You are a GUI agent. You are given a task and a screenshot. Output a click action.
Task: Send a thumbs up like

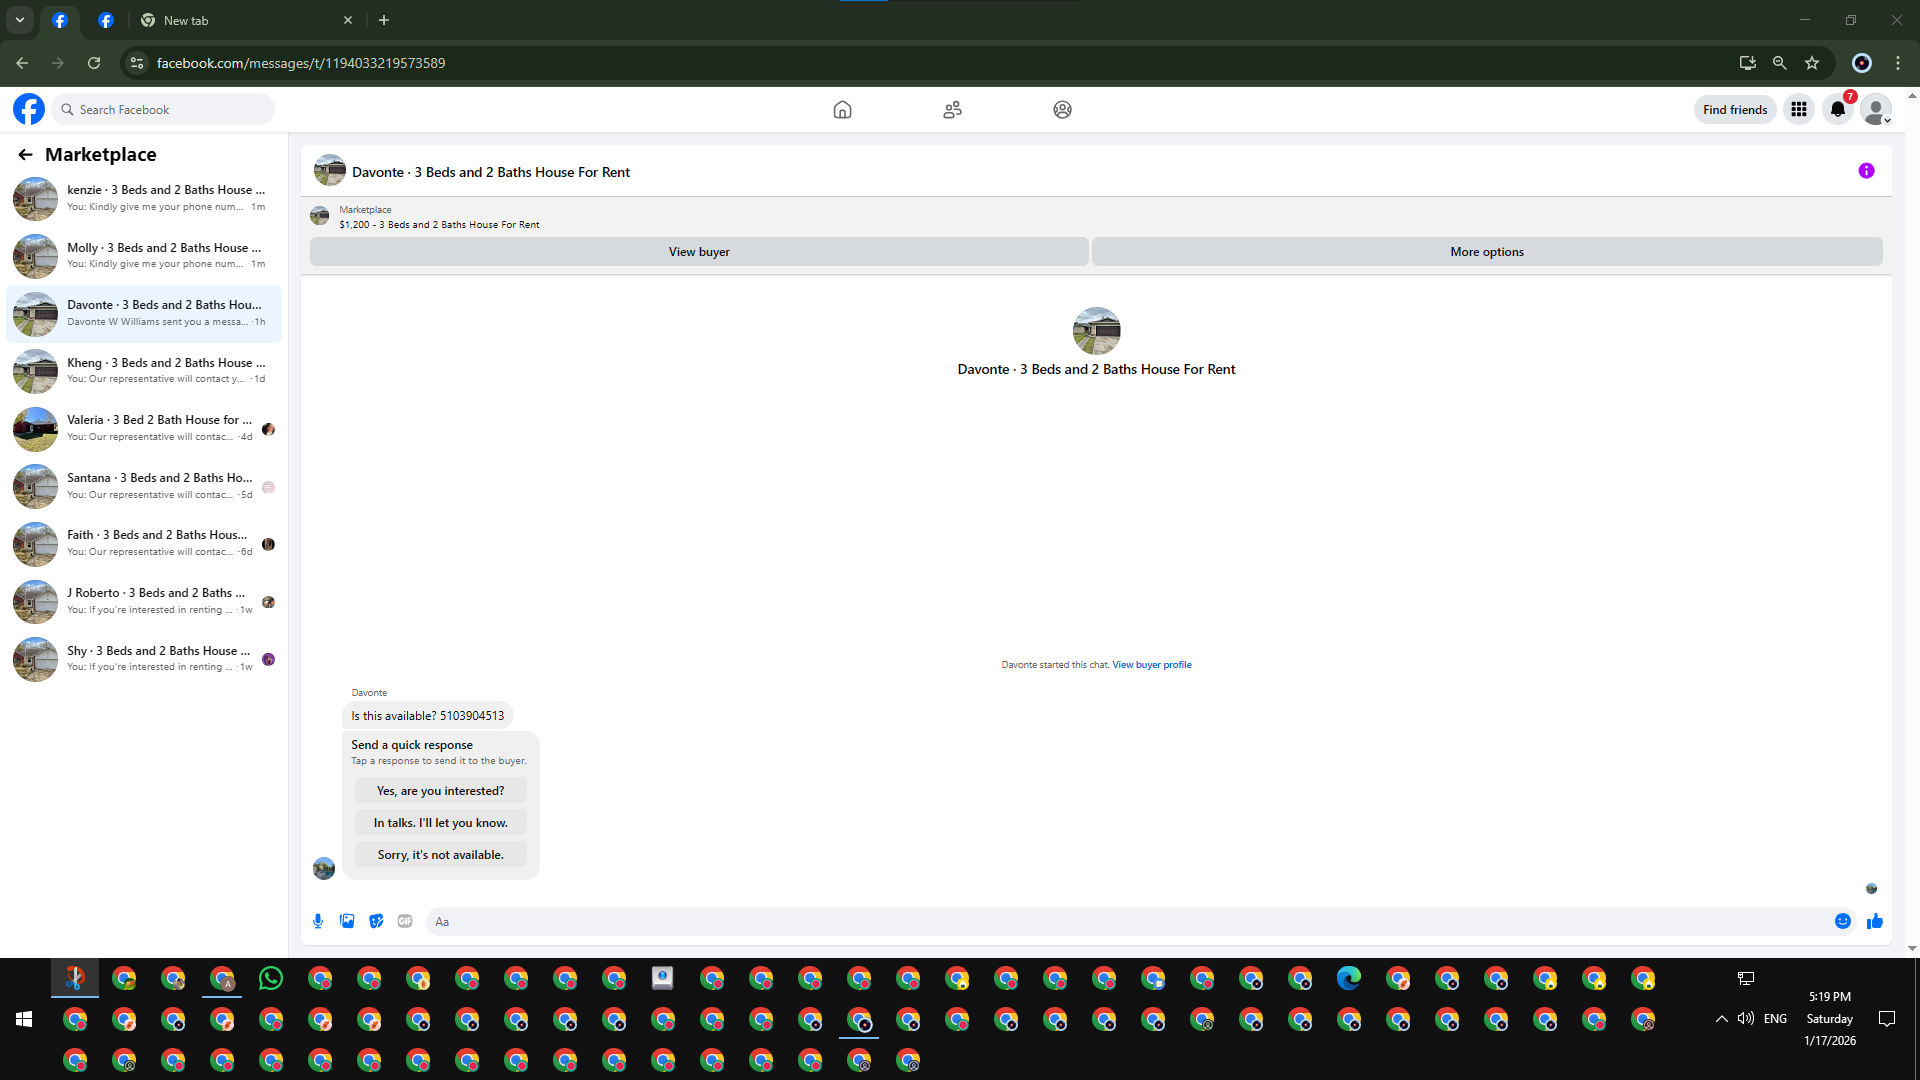coord(1874,921)
